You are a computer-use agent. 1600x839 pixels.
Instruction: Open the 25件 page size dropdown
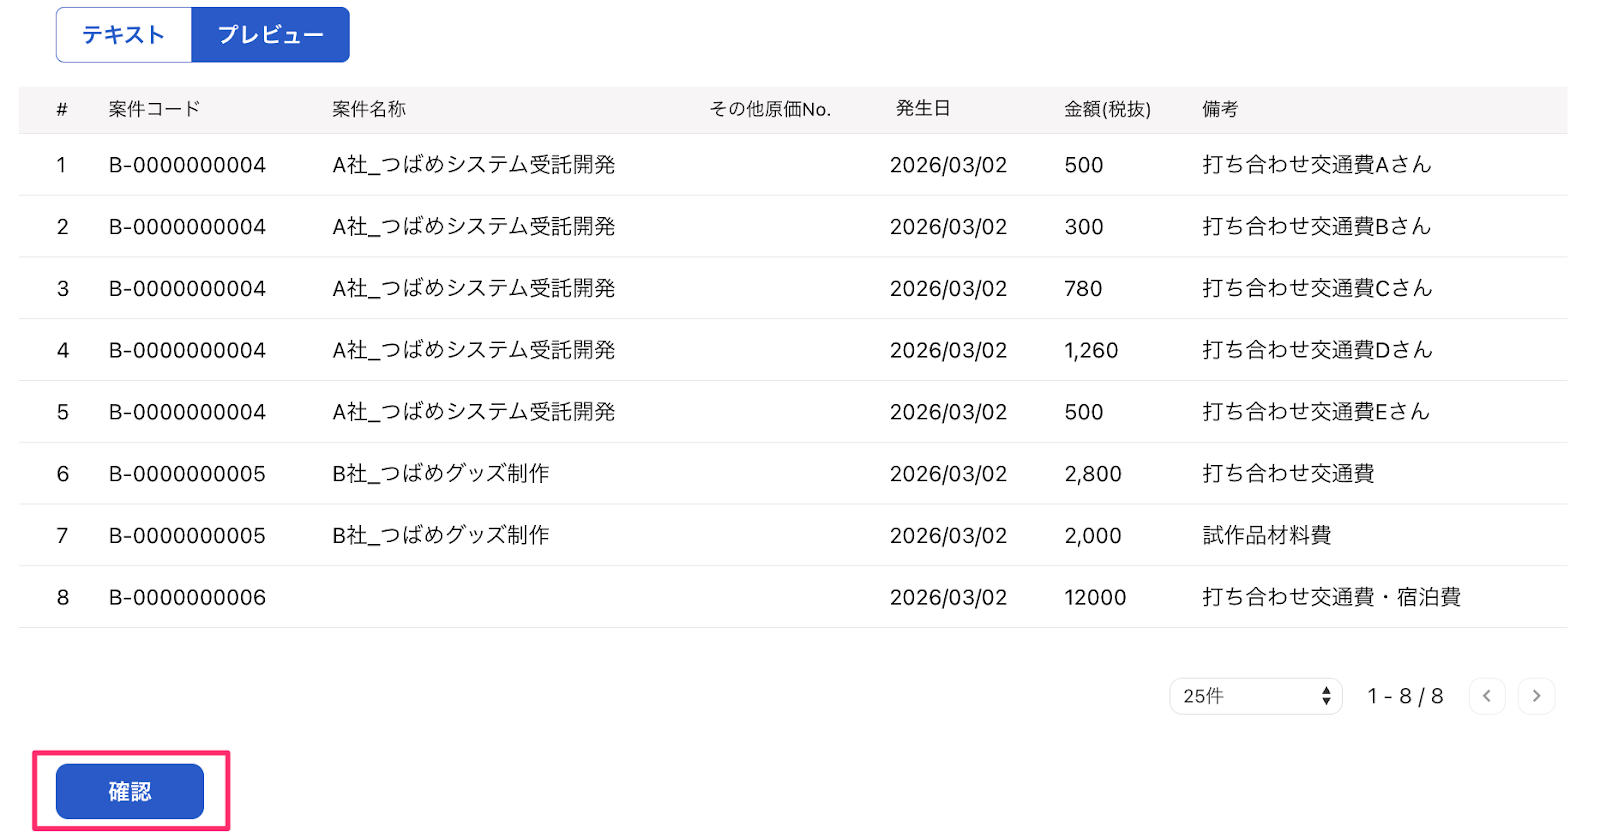(x=1255, y=696)
